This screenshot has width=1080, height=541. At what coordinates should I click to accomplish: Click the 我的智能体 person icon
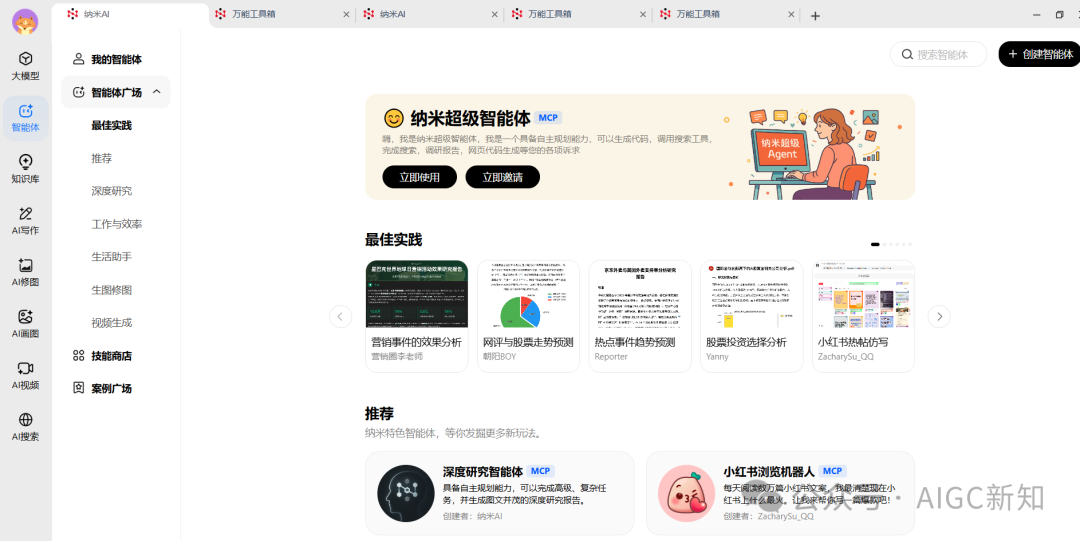point(79,59)
